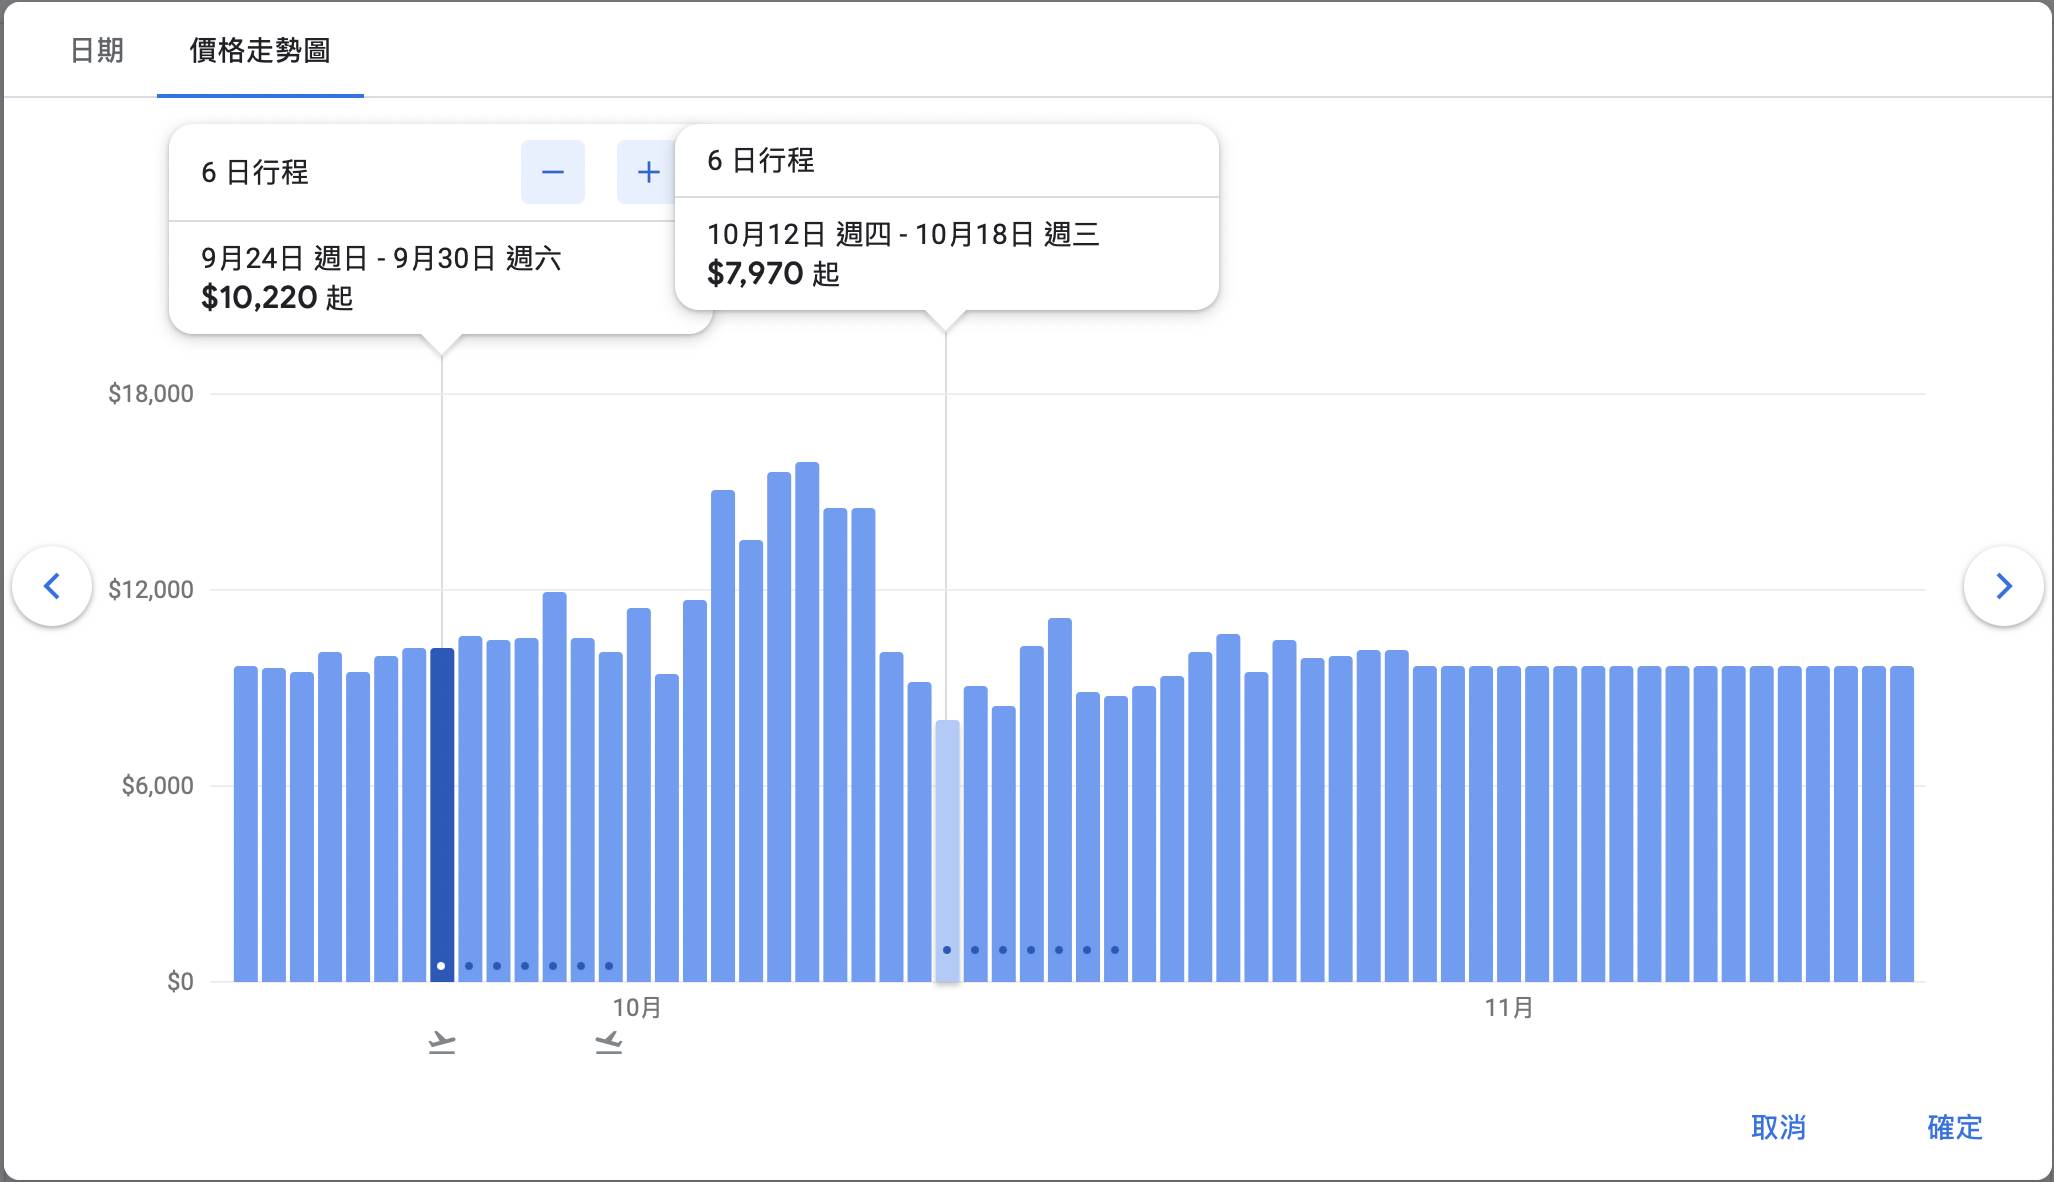The width and height of the screenshot is (2054, 1182).
Task: Click the 11月 axis label
Action: point(1509,1007)
